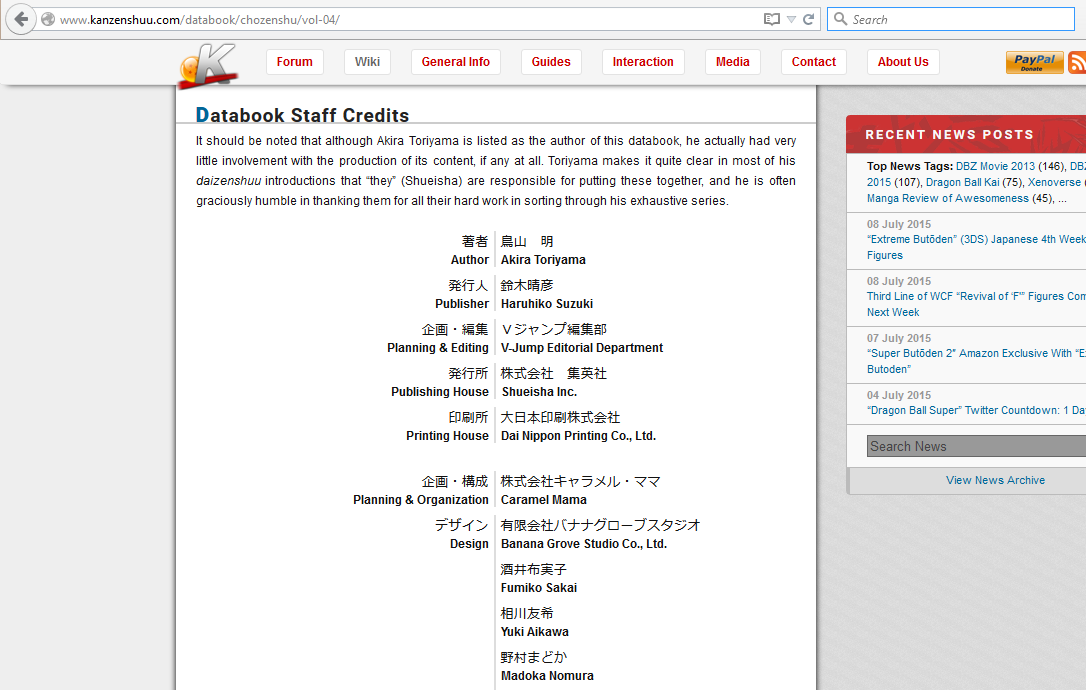Open the General Info menu
The image size is (1086, 690).
tap(456, 62)
